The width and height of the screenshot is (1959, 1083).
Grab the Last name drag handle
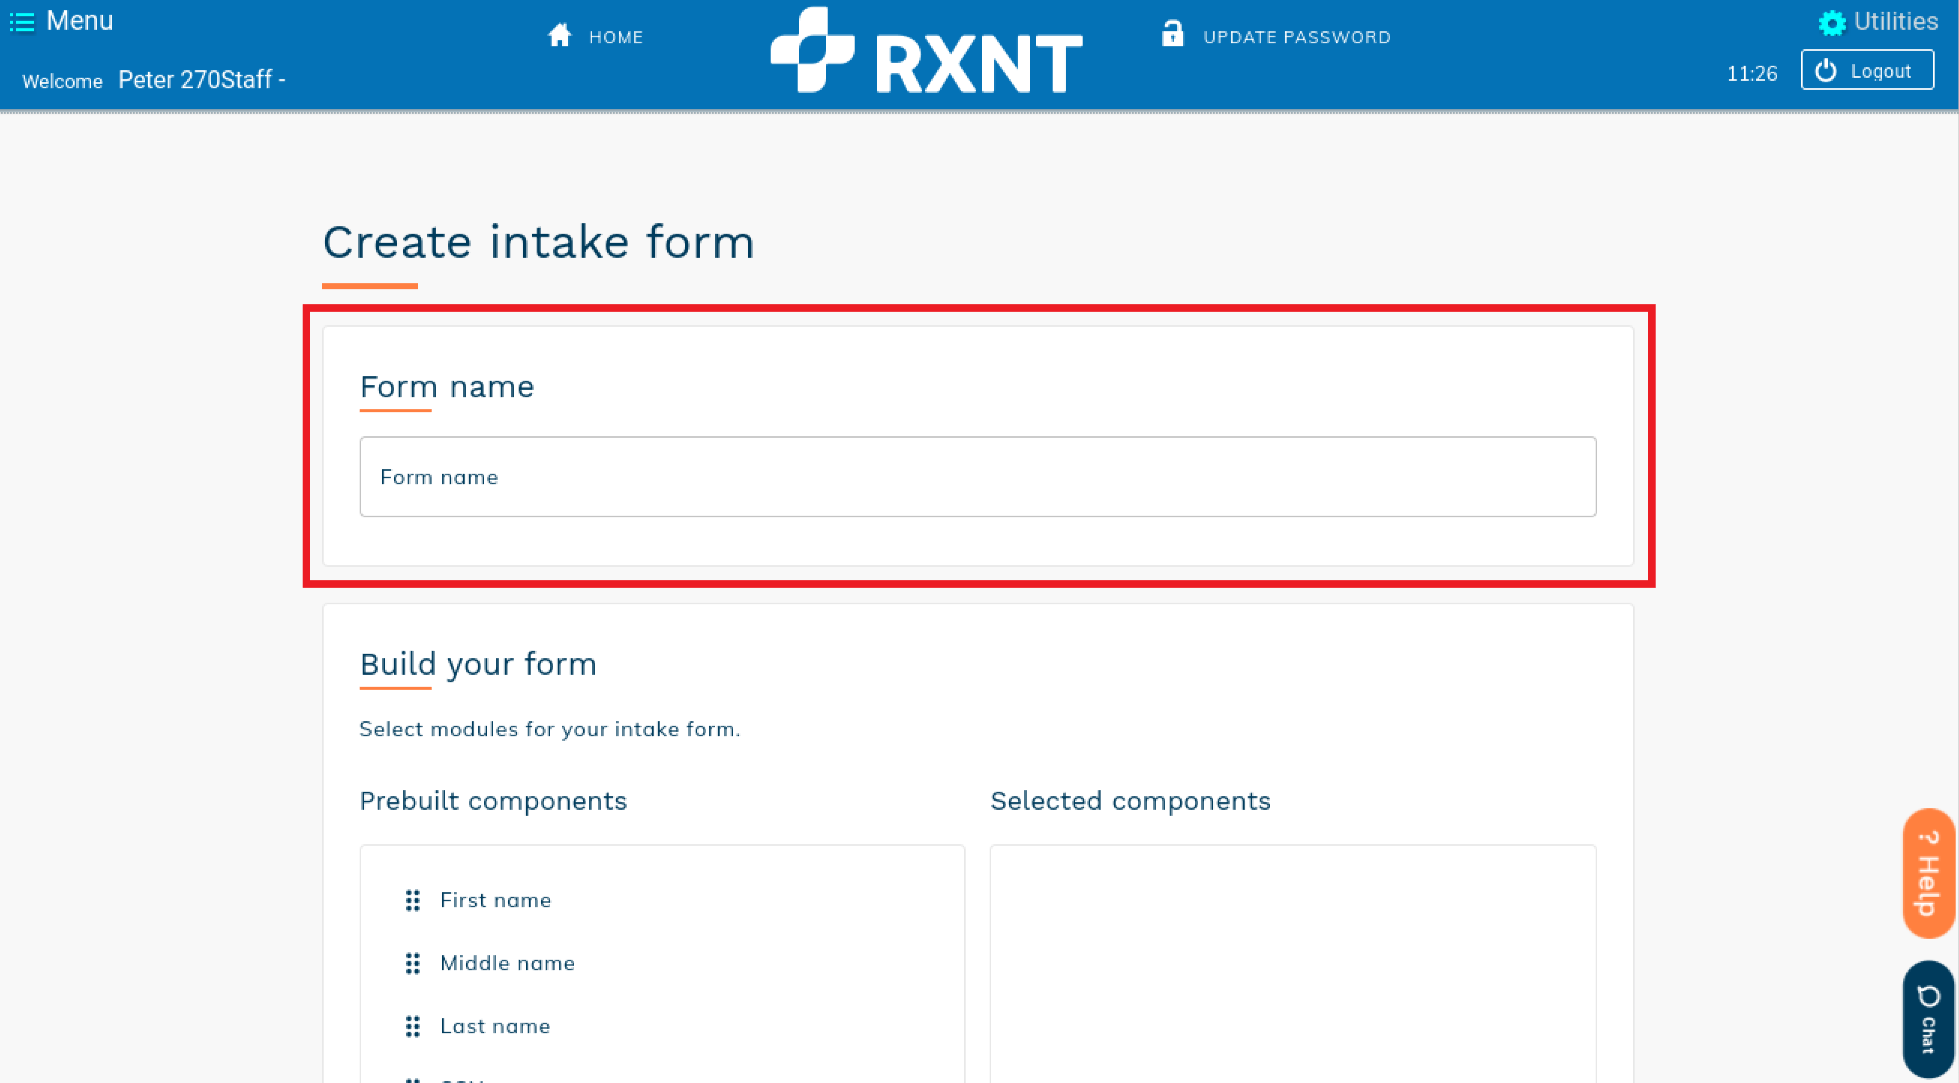click(x=412, y=1026)
